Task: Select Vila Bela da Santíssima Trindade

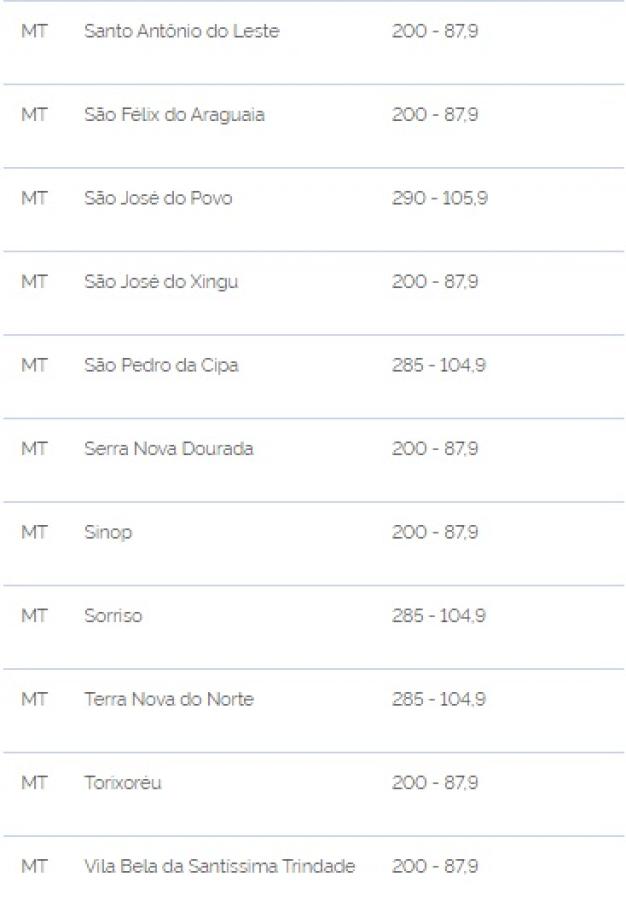Action: pyautogui.click(x=220, y=866)
